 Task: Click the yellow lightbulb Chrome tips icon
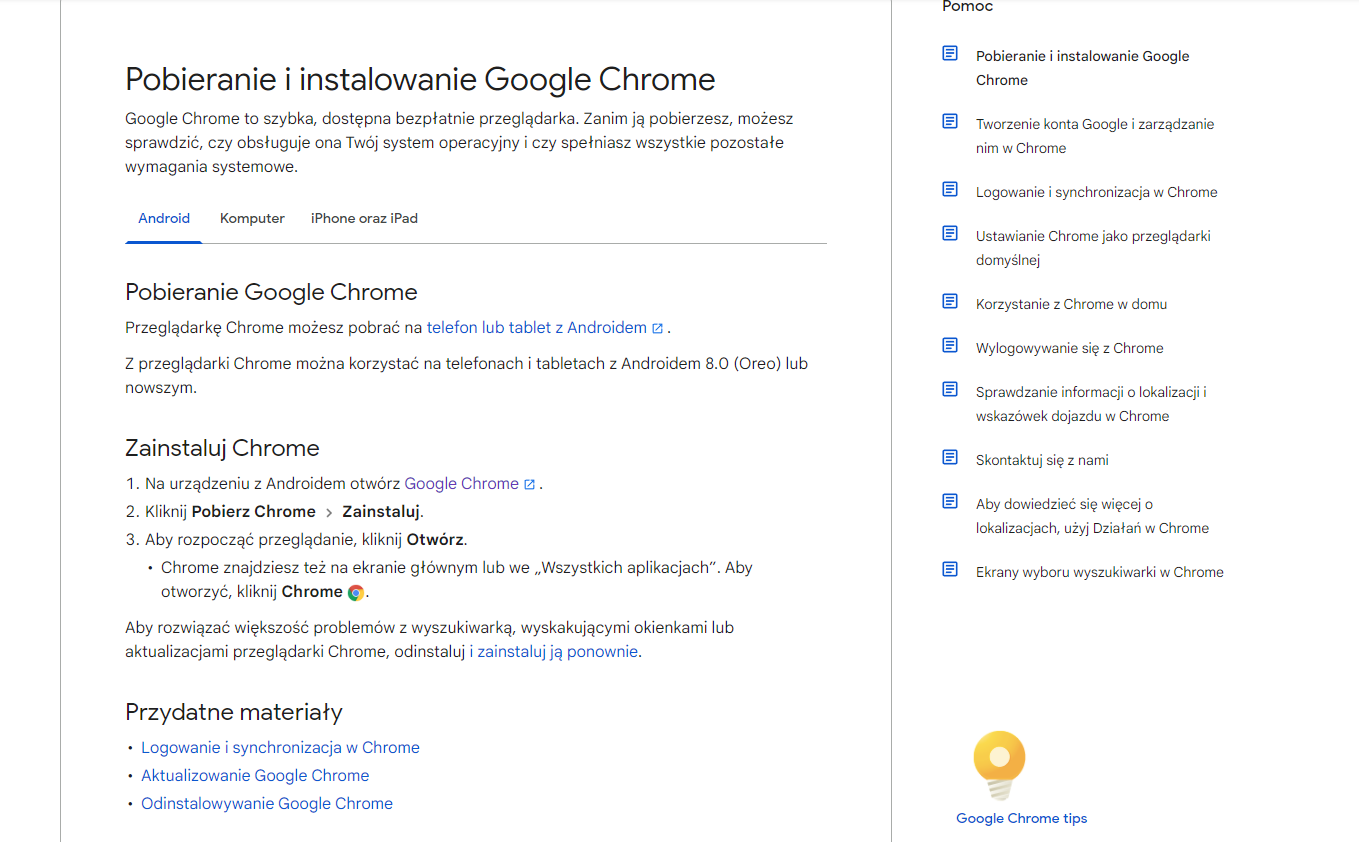[x=999, y=765]
